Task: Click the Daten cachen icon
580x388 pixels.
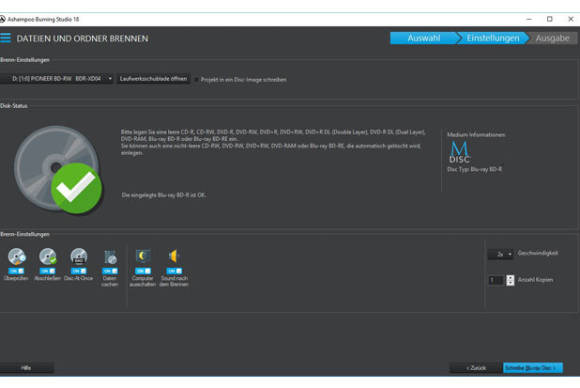Action: 110,257
